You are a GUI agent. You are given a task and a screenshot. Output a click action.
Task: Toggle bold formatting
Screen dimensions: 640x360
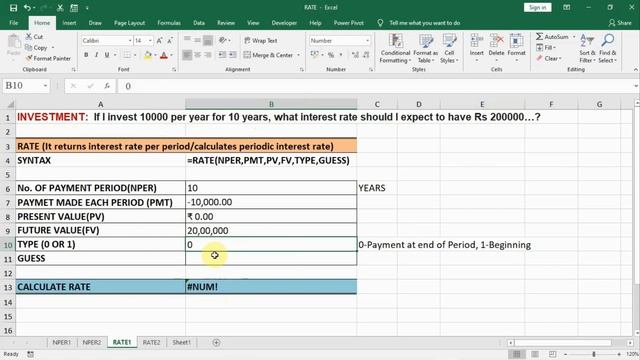86,55
